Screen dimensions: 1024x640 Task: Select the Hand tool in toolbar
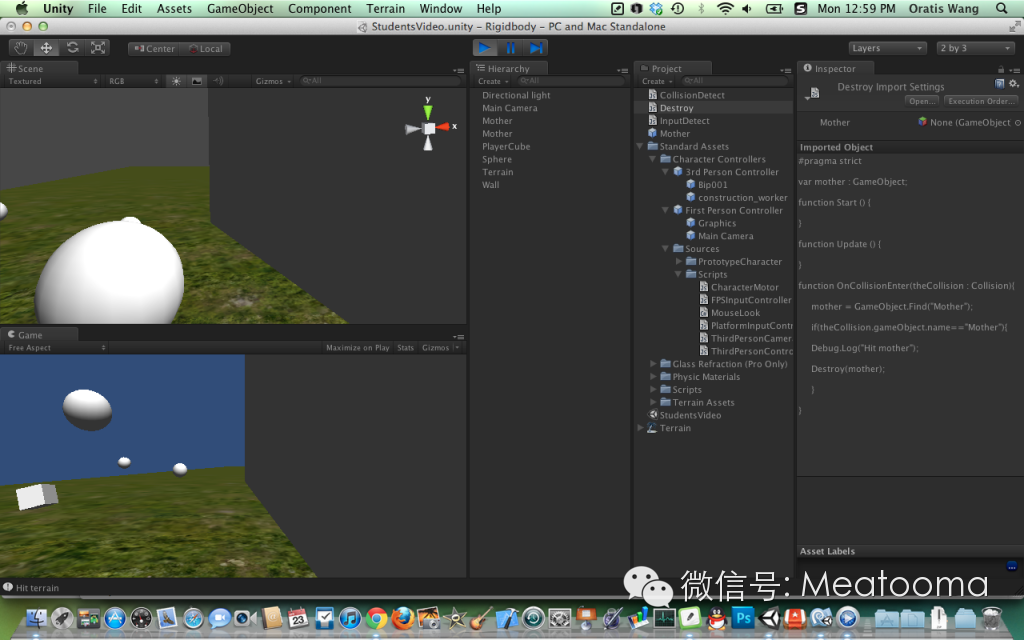tap(21, 48)
